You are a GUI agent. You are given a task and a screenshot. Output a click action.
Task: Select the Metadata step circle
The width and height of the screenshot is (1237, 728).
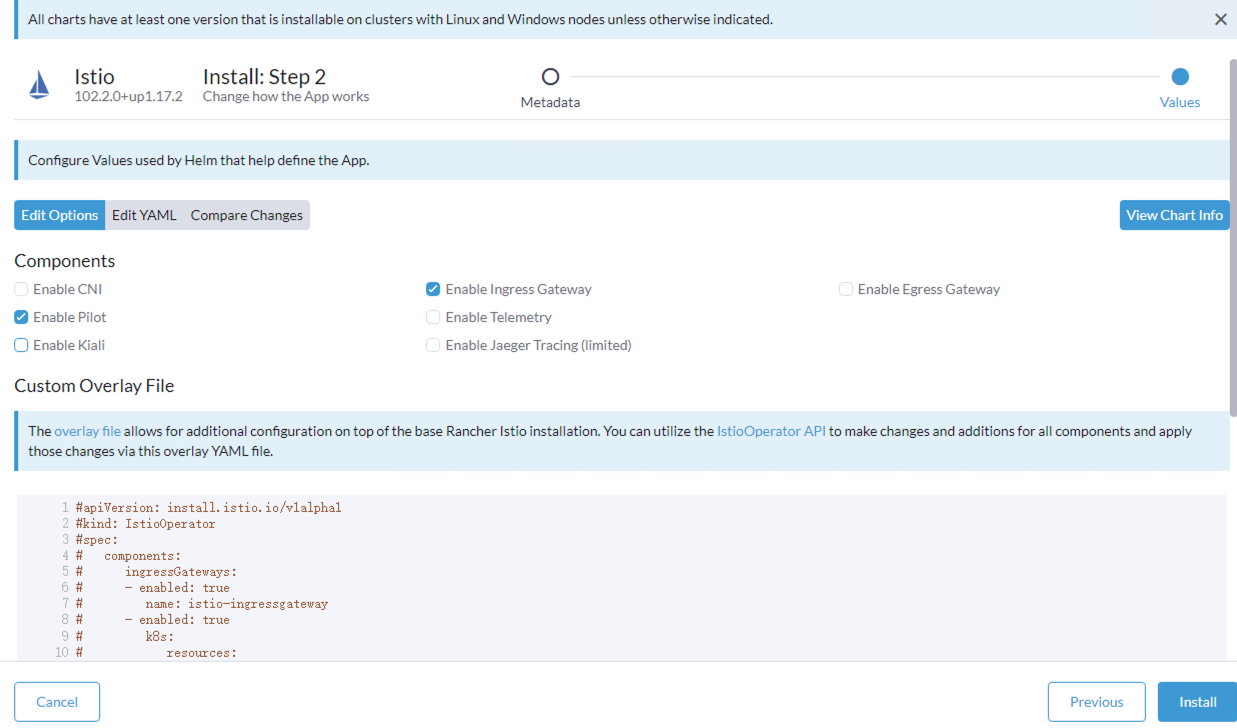pyautogui.click(x=550, y=76)
